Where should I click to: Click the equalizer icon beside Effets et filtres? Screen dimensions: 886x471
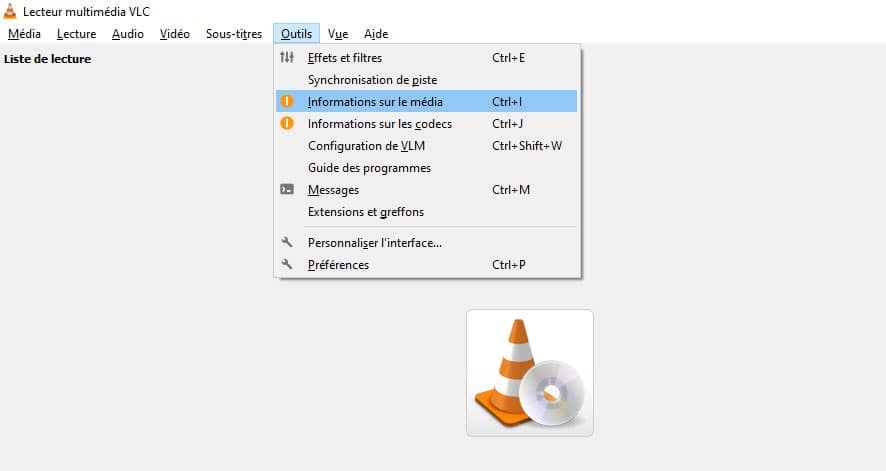coord(287,58)
